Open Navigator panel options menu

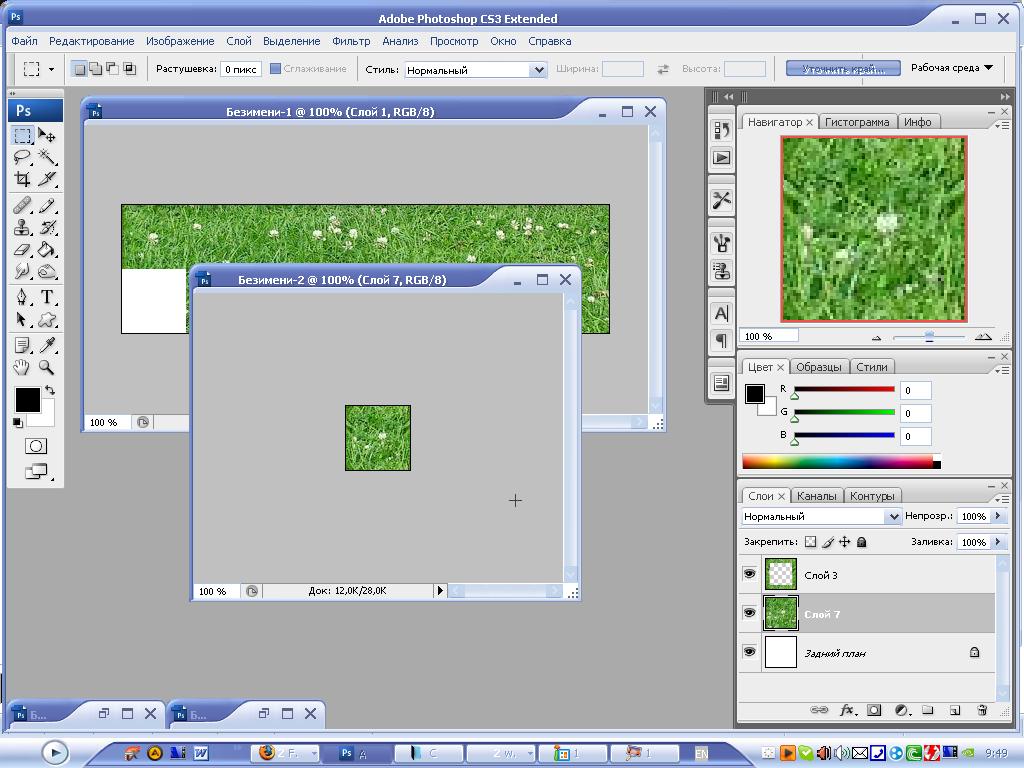click(x=1002, y=125)
